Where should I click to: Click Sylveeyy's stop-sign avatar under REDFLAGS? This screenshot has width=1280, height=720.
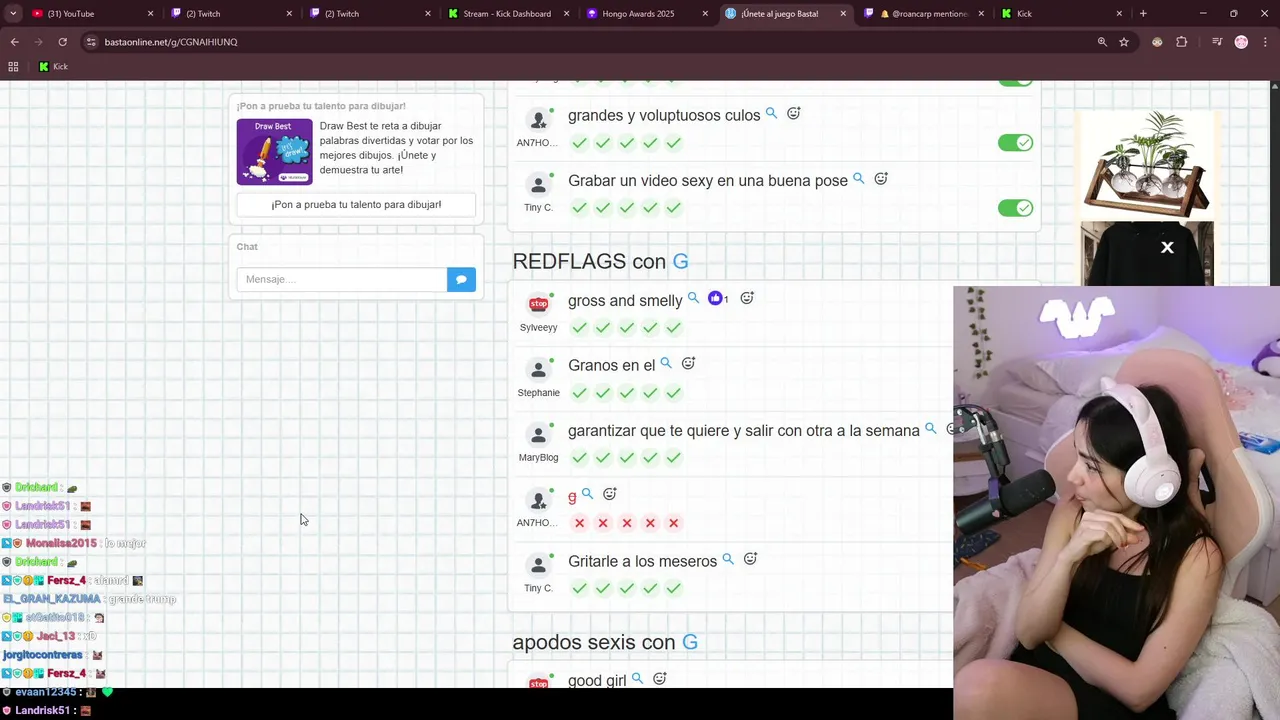[539, 304]
